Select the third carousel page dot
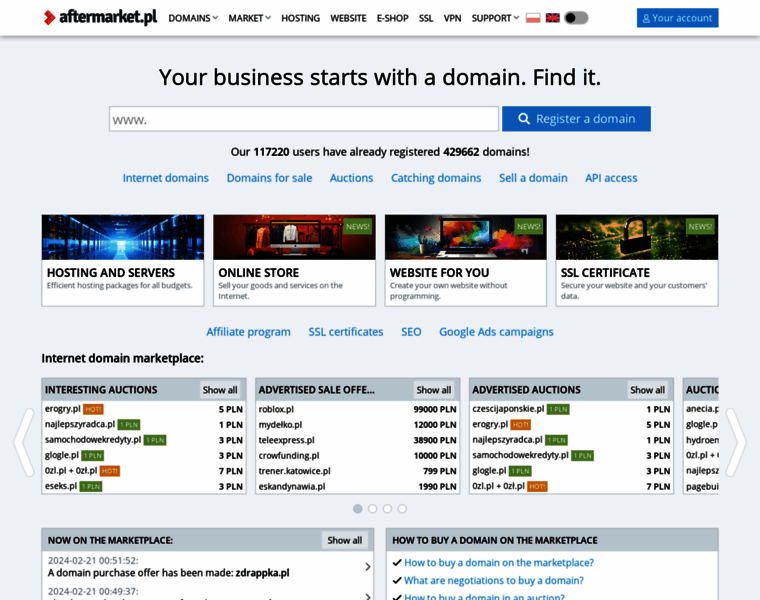This screenshot has width=760, height=600. click(387, 509)
